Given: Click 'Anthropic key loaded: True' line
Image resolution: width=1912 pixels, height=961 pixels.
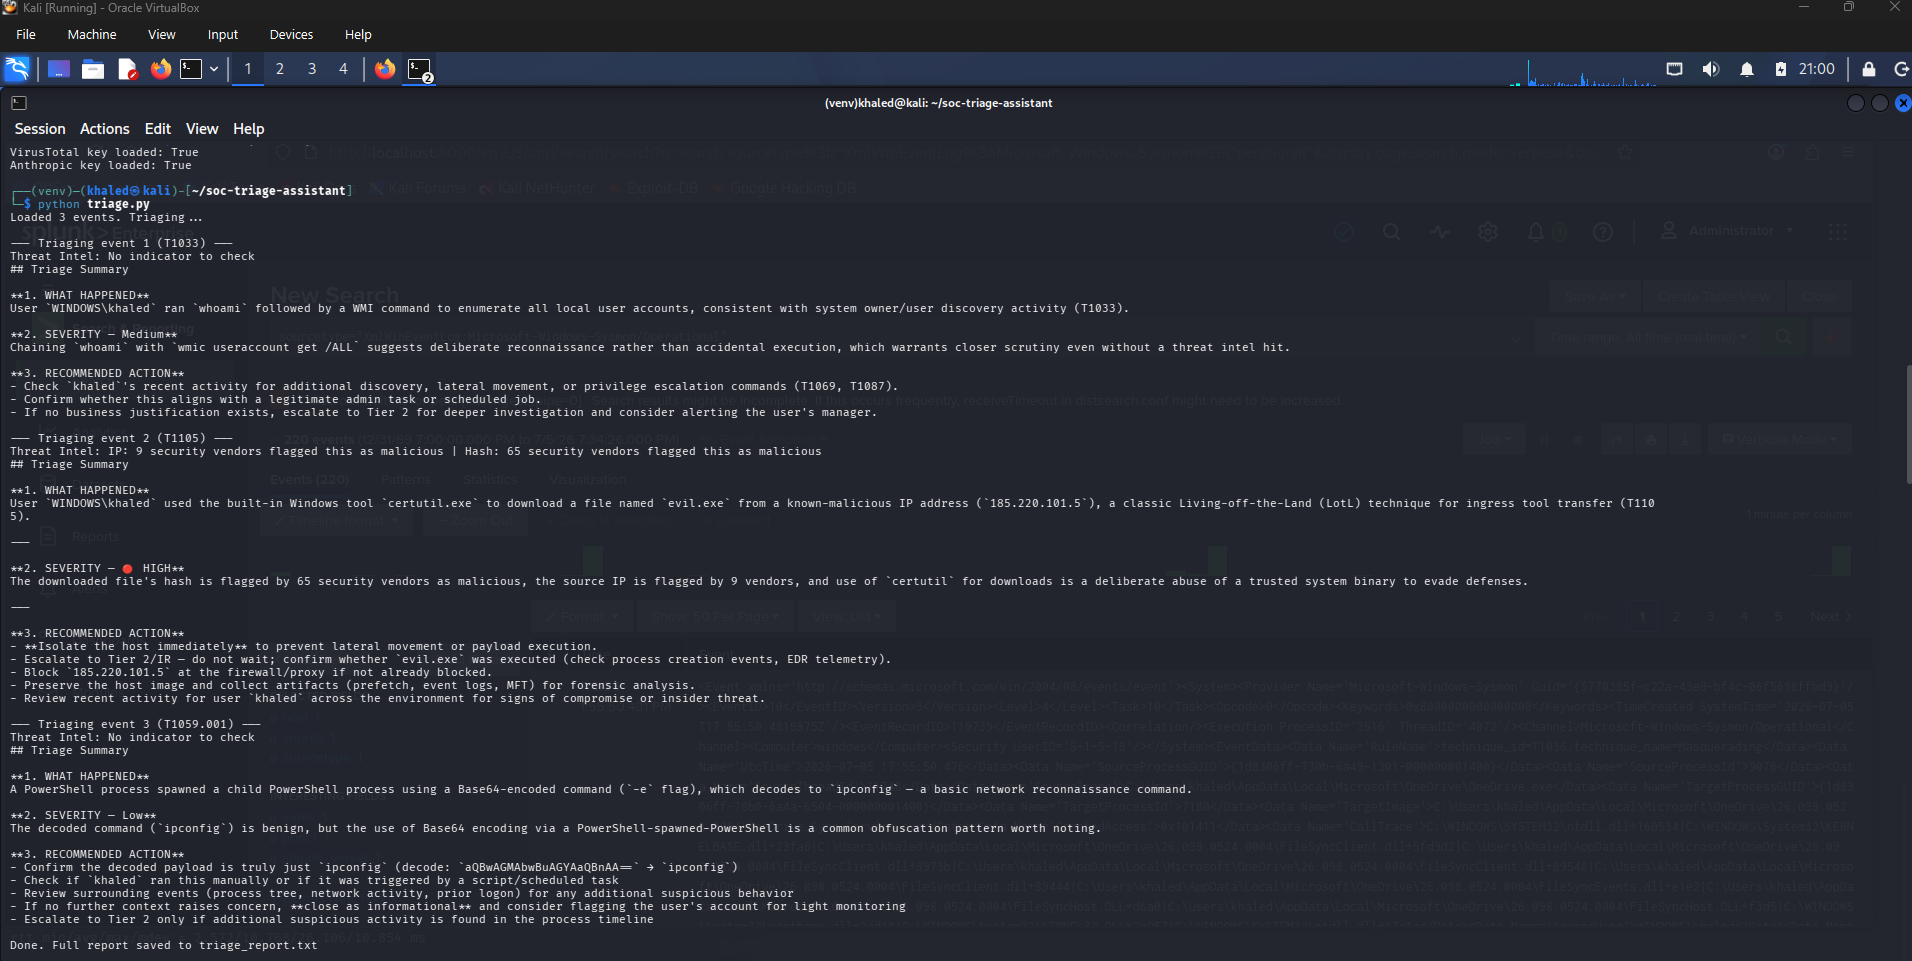Looking at the screenshot, I should click(x=101, y=165).
